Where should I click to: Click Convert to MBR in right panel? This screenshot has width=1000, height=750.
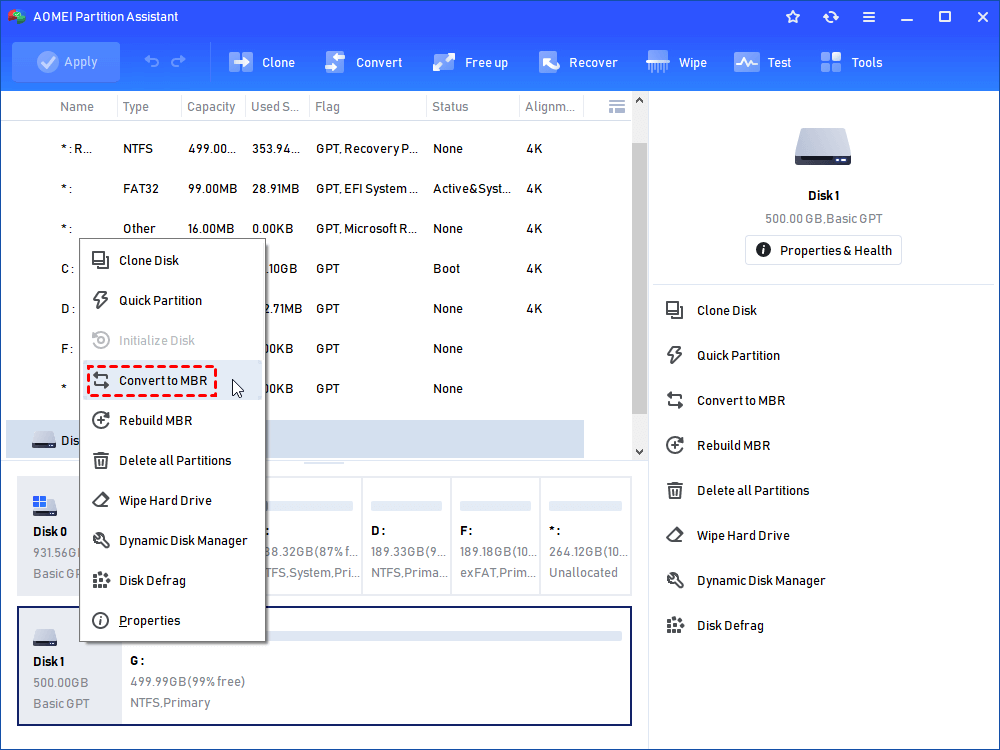pos(725,401)
